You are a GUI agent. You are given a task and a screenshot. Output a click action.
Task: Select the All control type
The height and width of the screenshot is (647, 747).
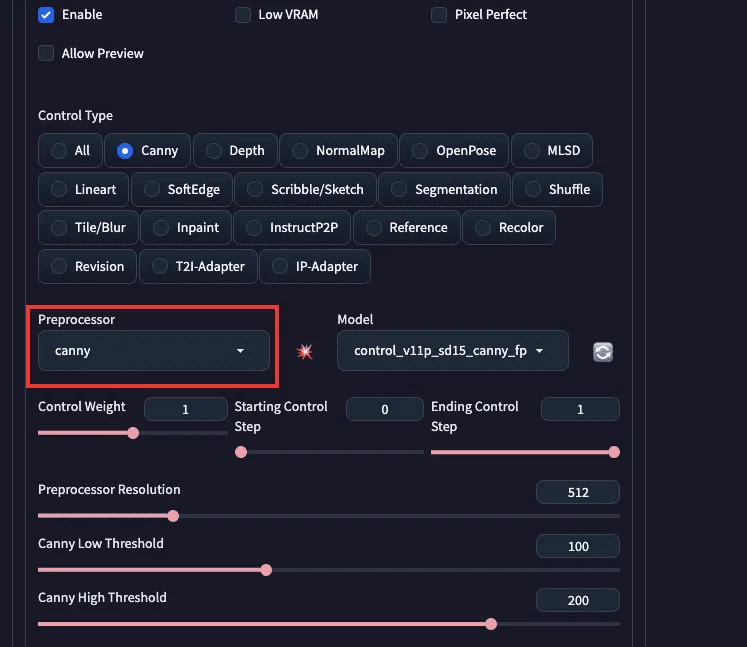(x=70, y=151)
